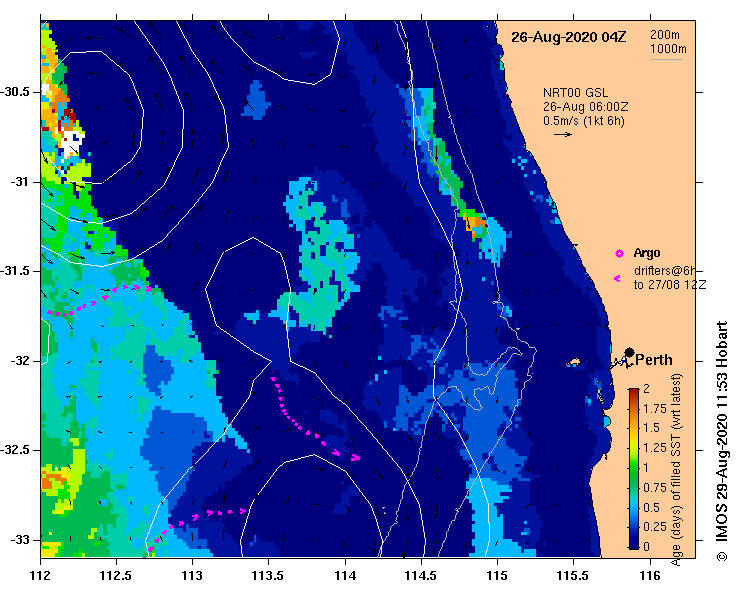The image size is (739, 592).
Task: Click the drifters@6h legend text
Action: point(665,271)
